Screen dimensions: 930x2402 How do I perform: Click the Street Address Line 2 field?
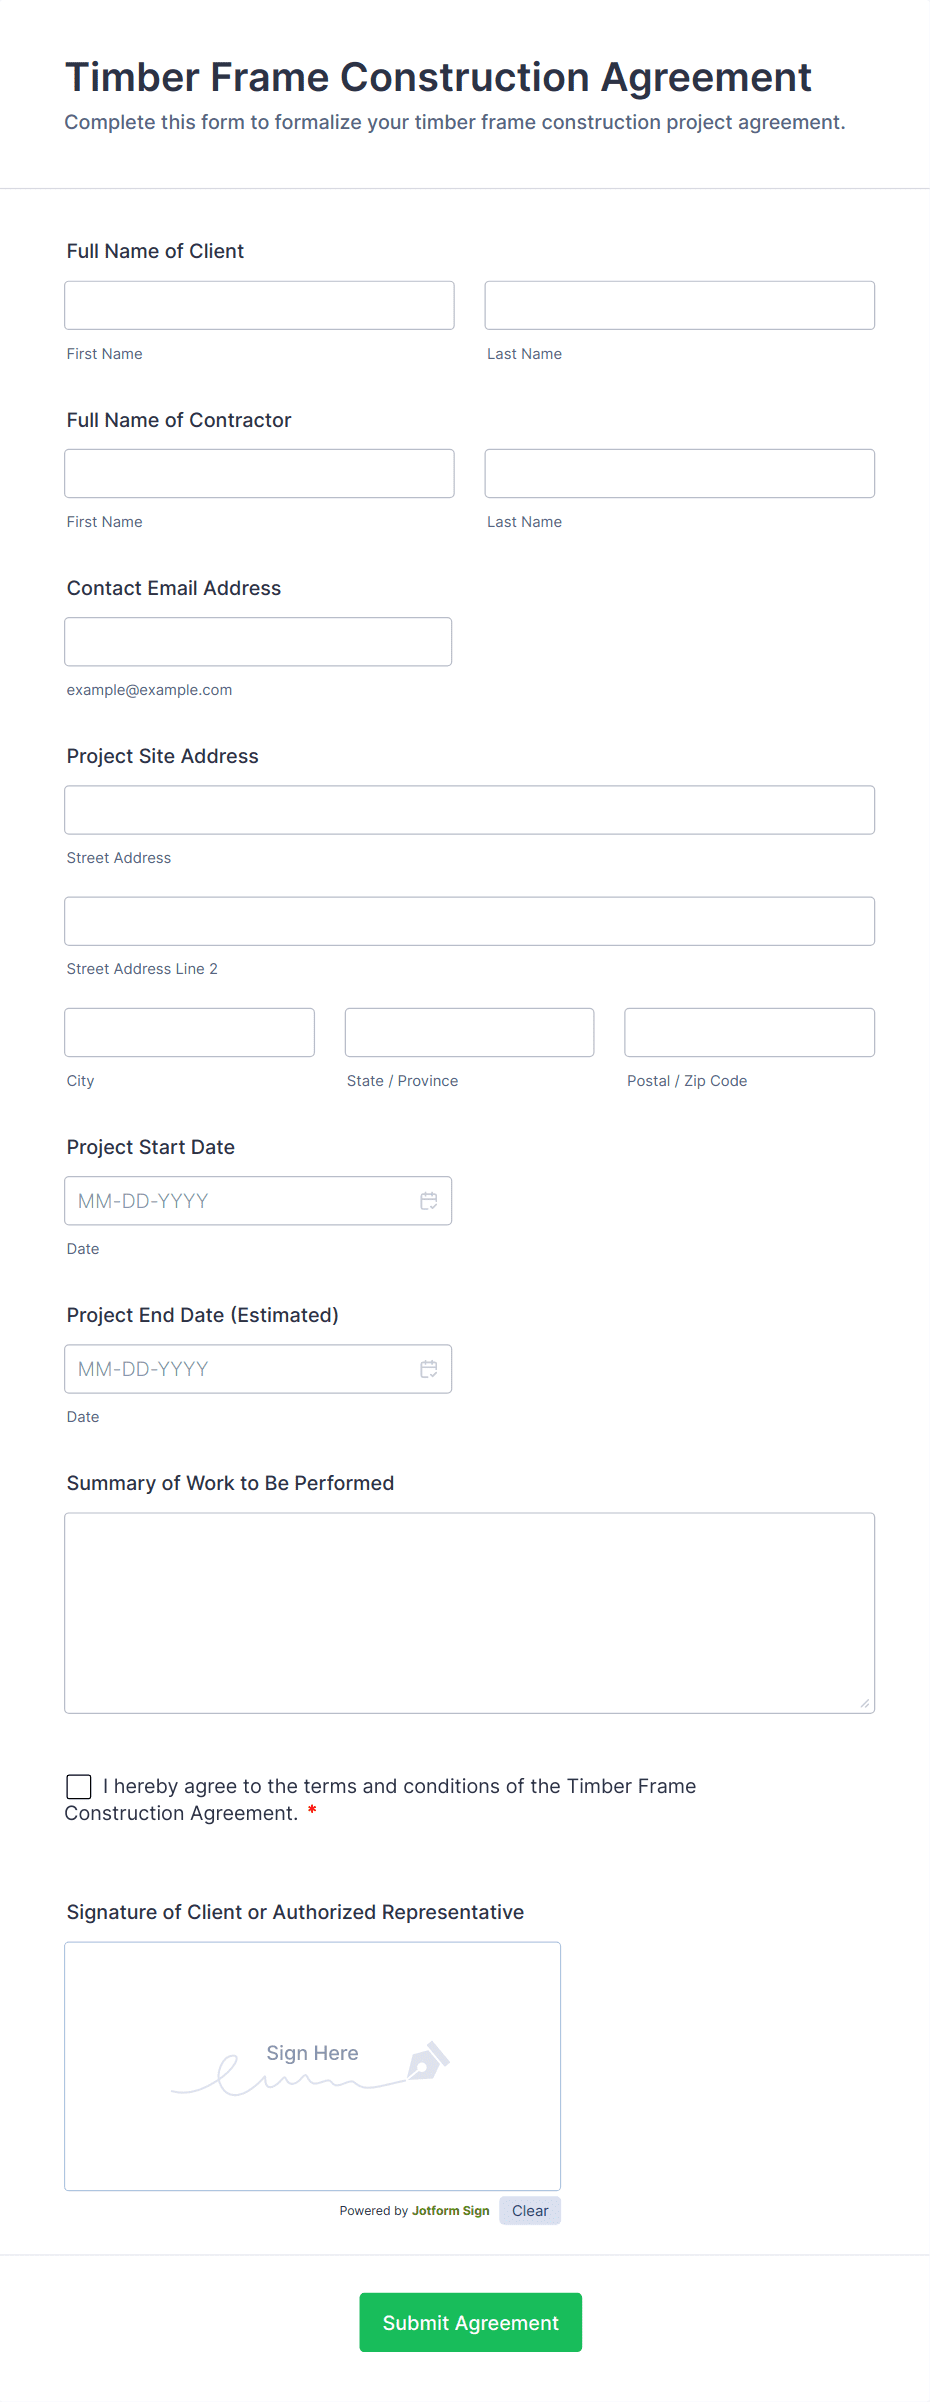[469, 921]
